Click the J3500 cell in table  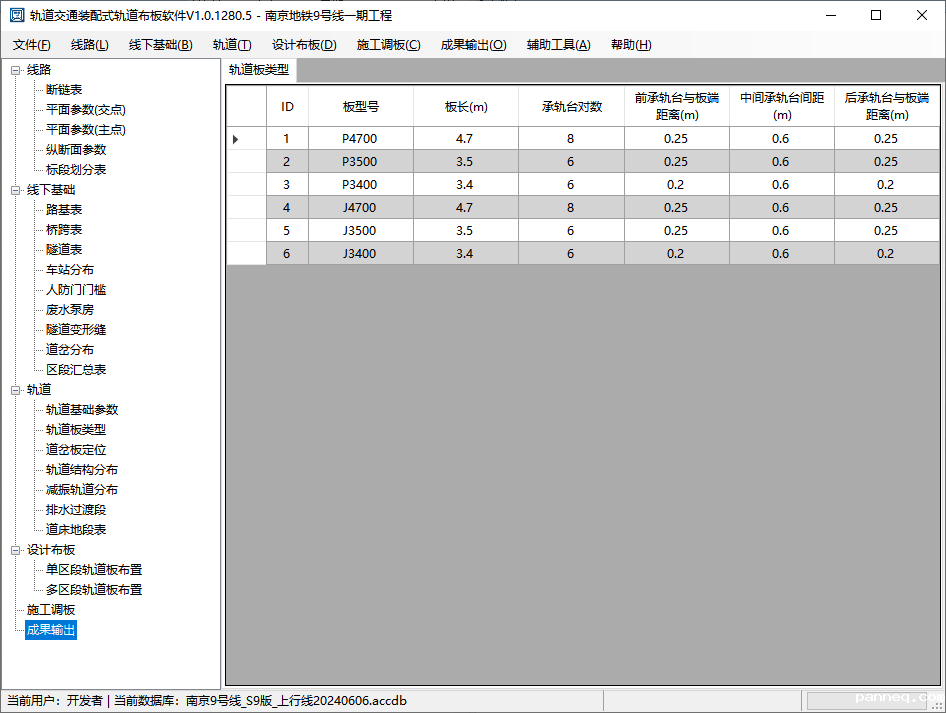coord(360,231)
